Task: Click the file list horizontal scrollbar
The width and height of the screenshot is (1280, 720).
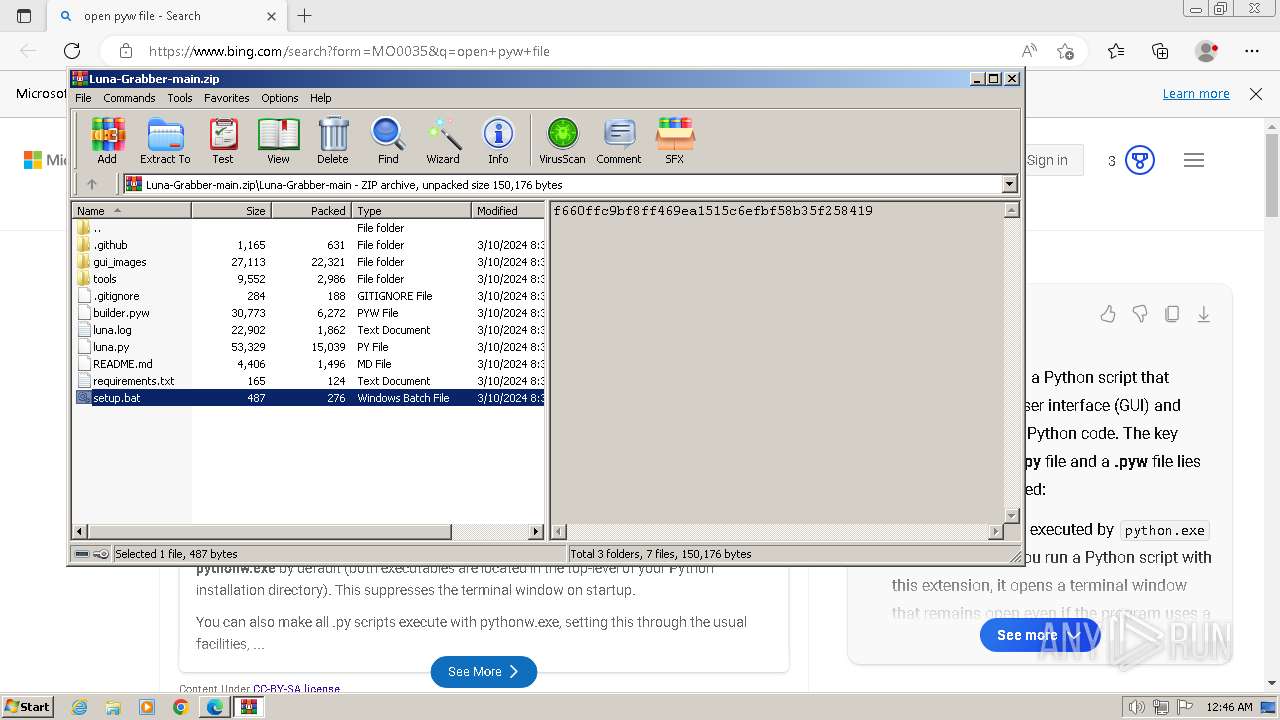Action: pos(308,532)
